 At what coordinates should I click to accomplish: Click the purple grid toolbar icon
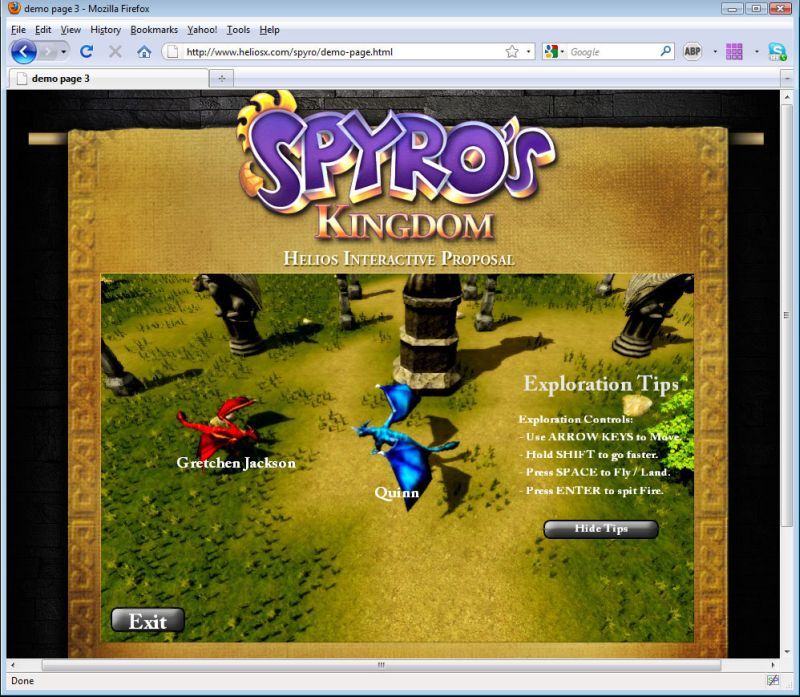click(734, 51)
